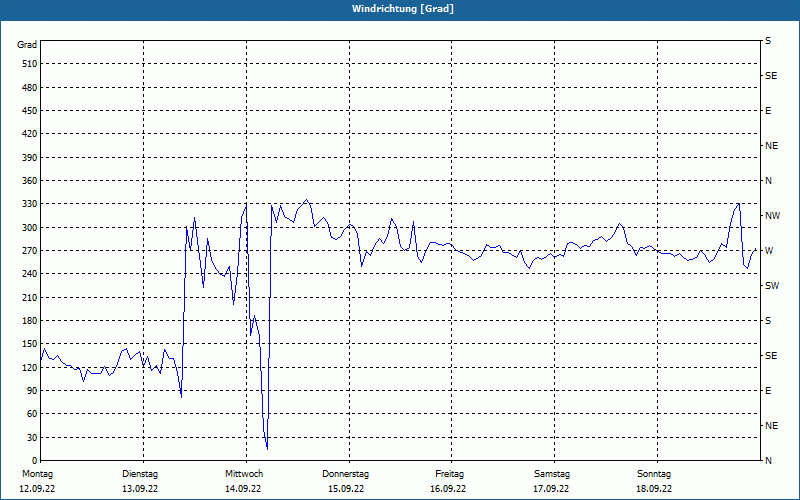Click the E compass label at 90 gridline
The height and width of the screenshot is (500, 800).
coord(768,391)
